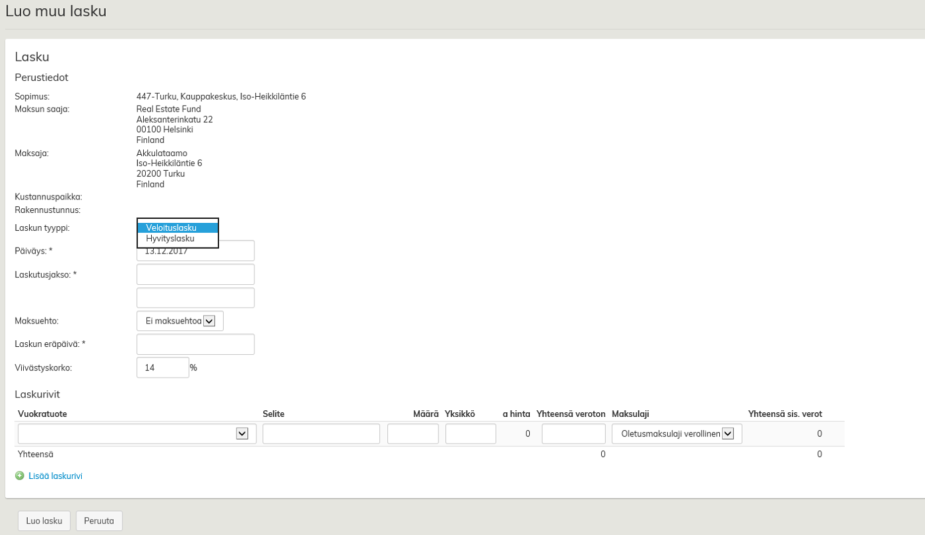The image size is (925, 535).
Task: Click the Yksikkö unit field
Action: click(x=471, y=433)
